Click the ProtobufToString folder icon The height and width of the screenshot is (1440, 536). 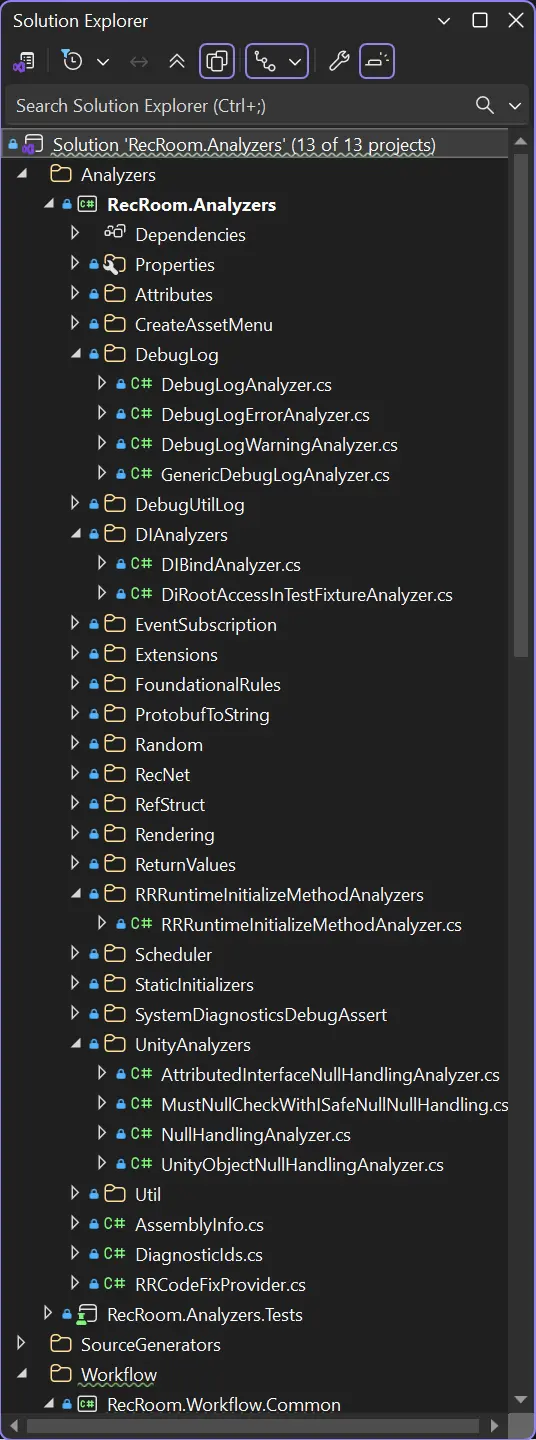115,715
